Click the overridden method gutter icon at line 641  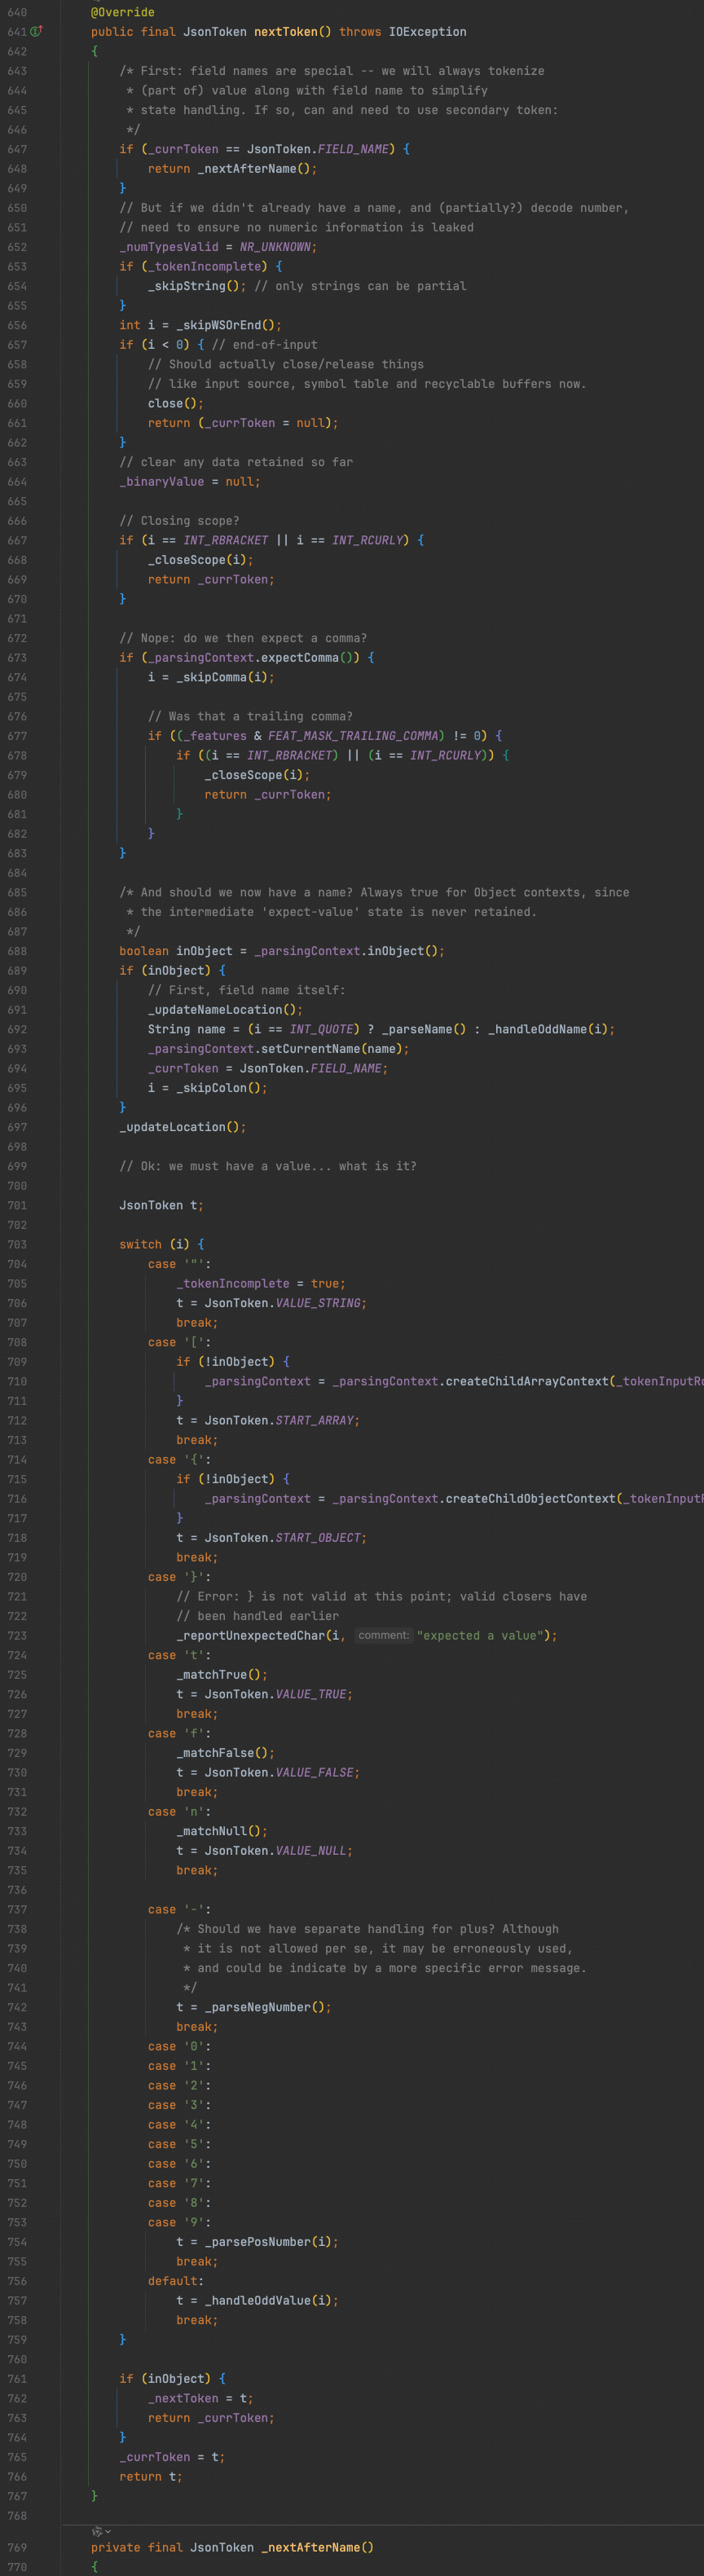(x=37, y=32)
